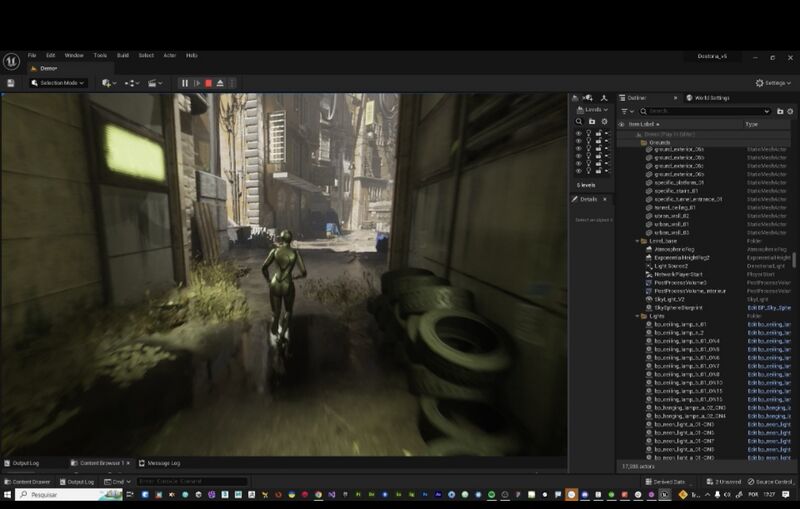Click the Outliner search field
Viewport: 800px width, 509px height.
[x=705, y=111]
